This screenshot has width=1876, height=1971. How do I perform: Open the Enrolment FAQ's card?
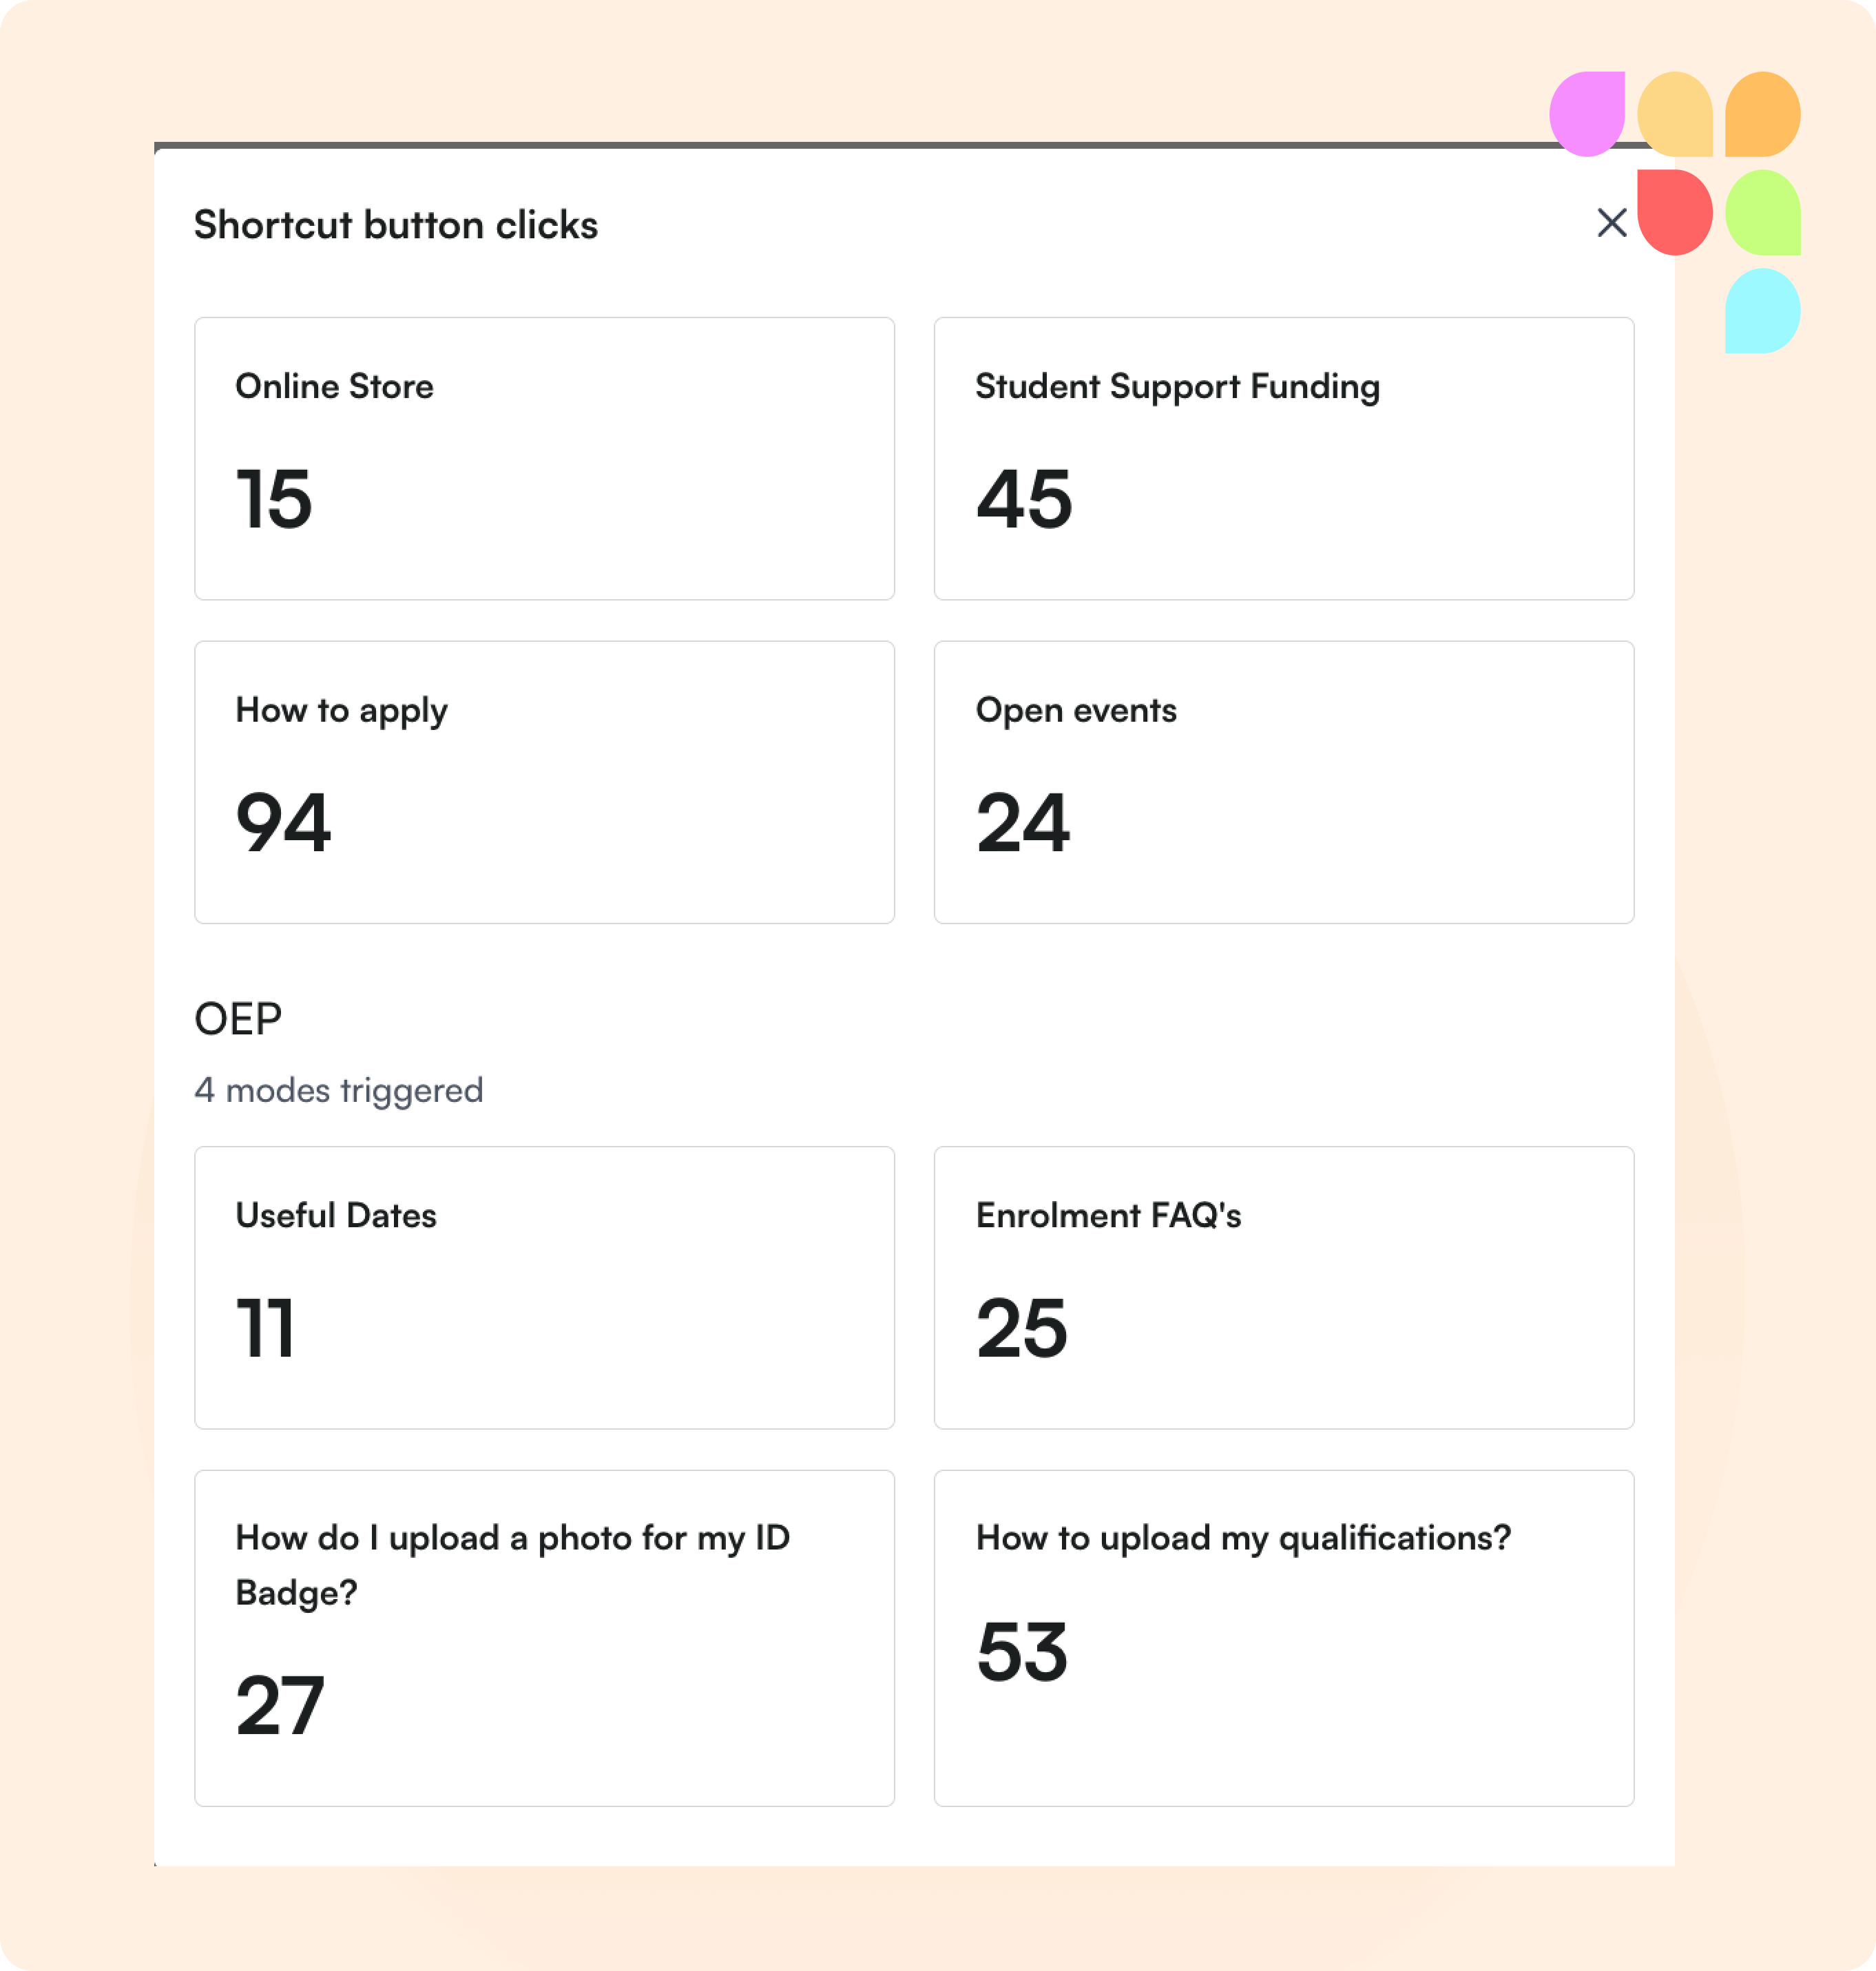1283,1287
